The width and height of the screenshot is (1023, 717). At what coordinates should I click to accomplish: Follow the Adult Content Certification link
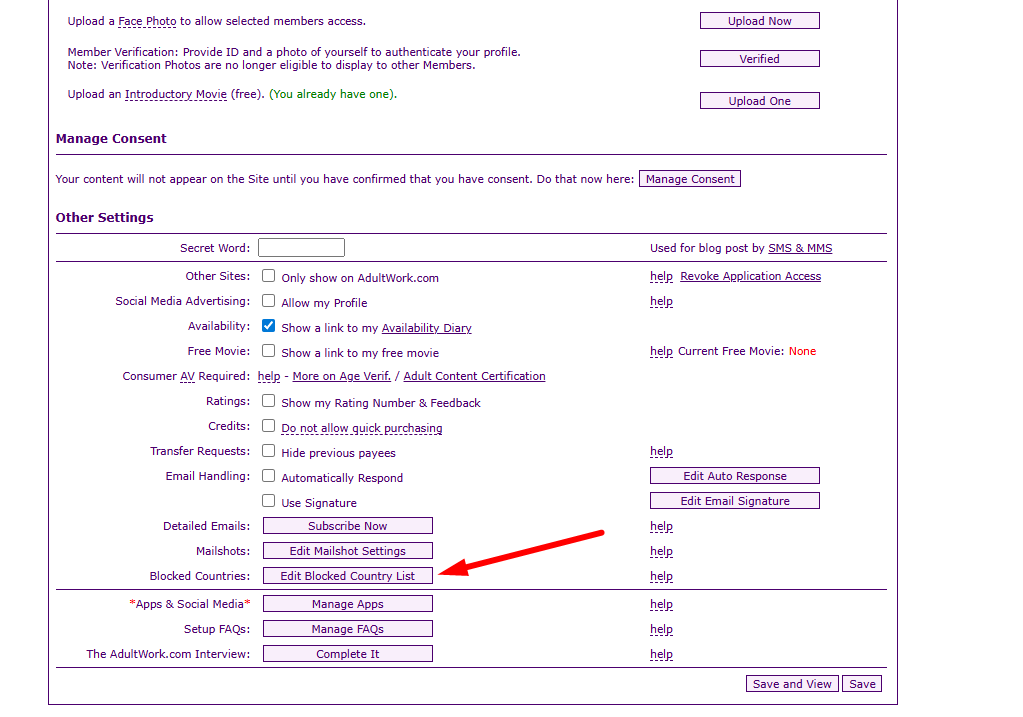click(474, 377)
